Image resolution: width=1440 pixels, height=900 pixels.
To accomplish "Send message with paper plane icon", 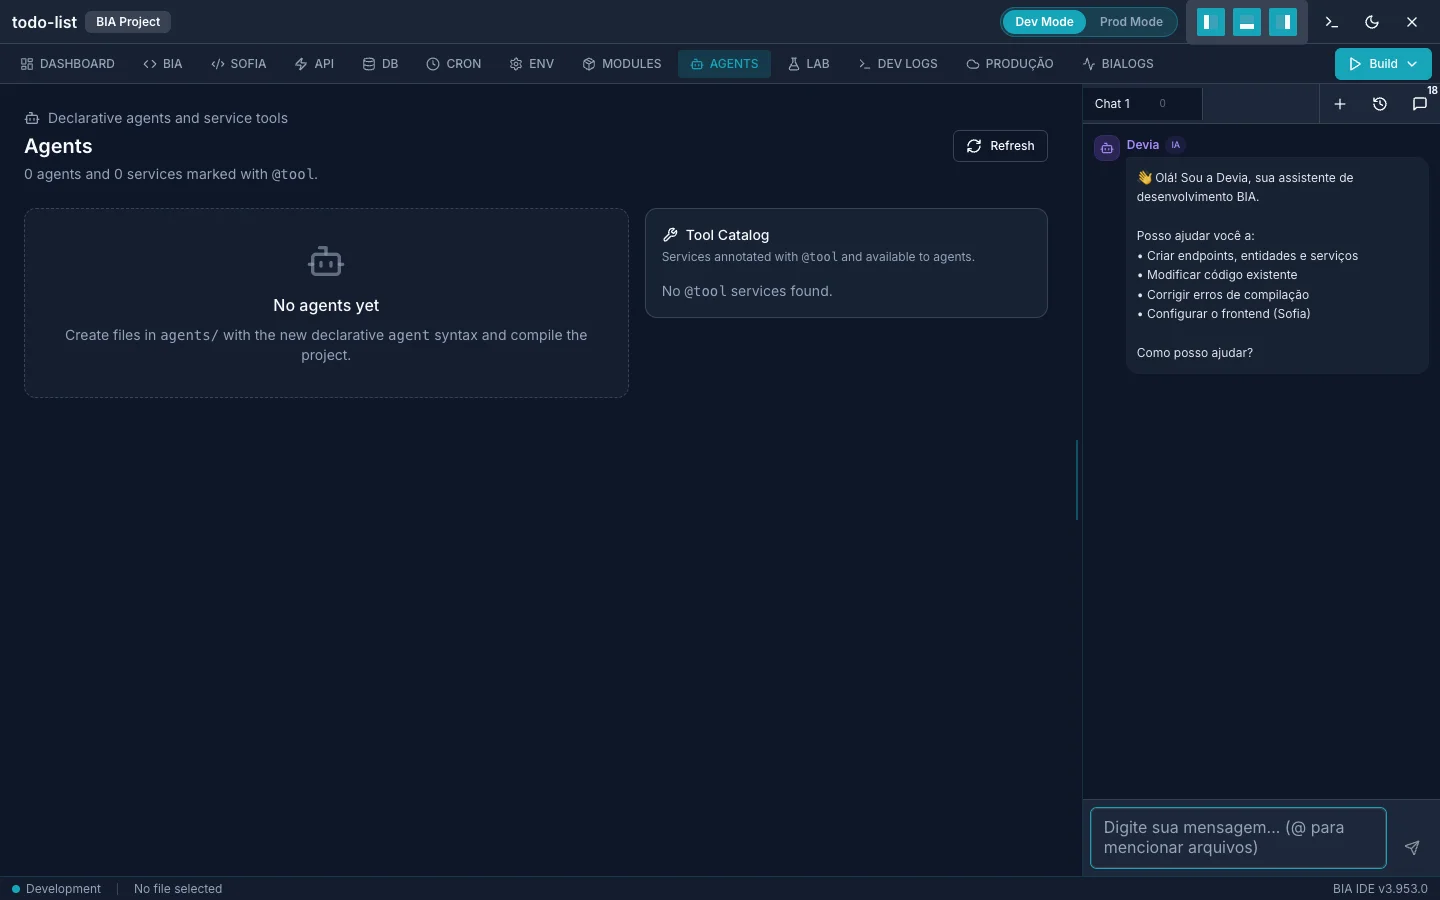I will pos(1412,847).
